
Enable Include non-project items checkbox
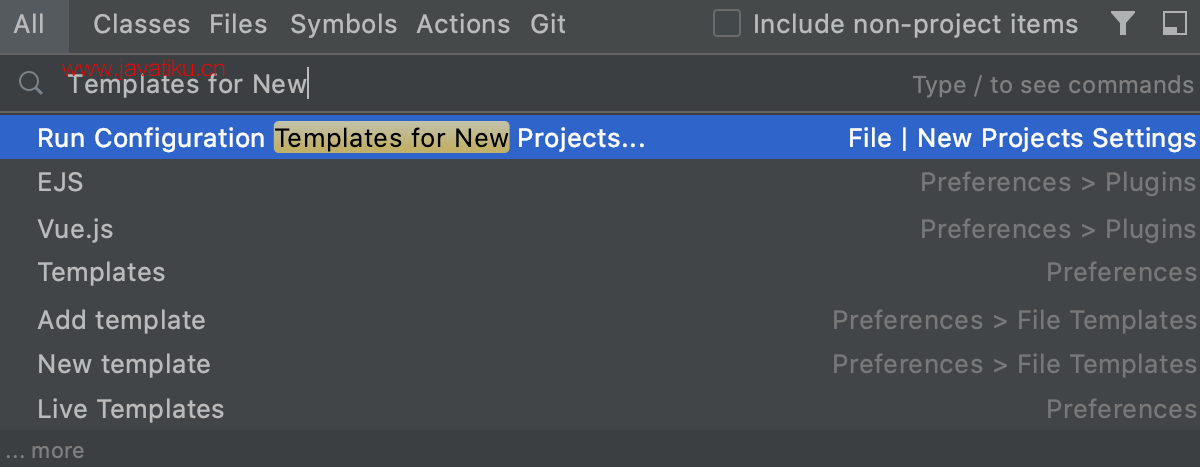pos(727,24)
